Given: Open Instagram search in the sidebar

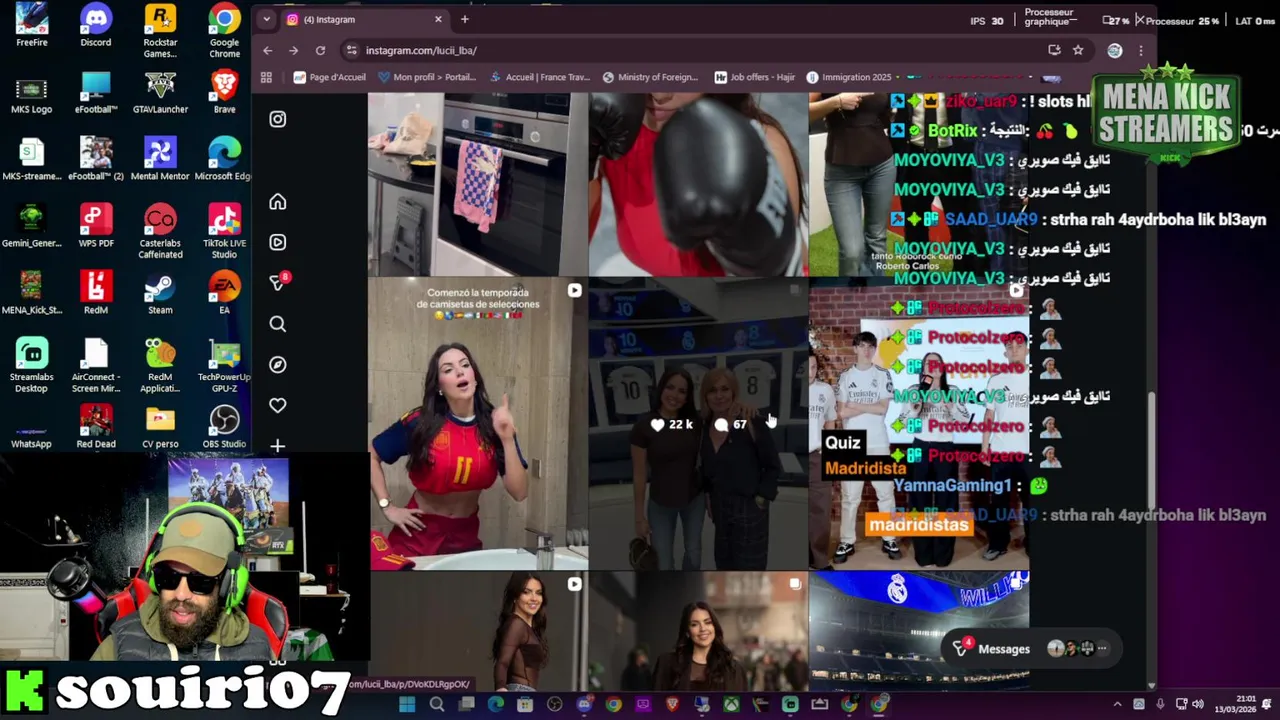Looking at the screenshot, I should pyautogui.click(x=277, y=324).
